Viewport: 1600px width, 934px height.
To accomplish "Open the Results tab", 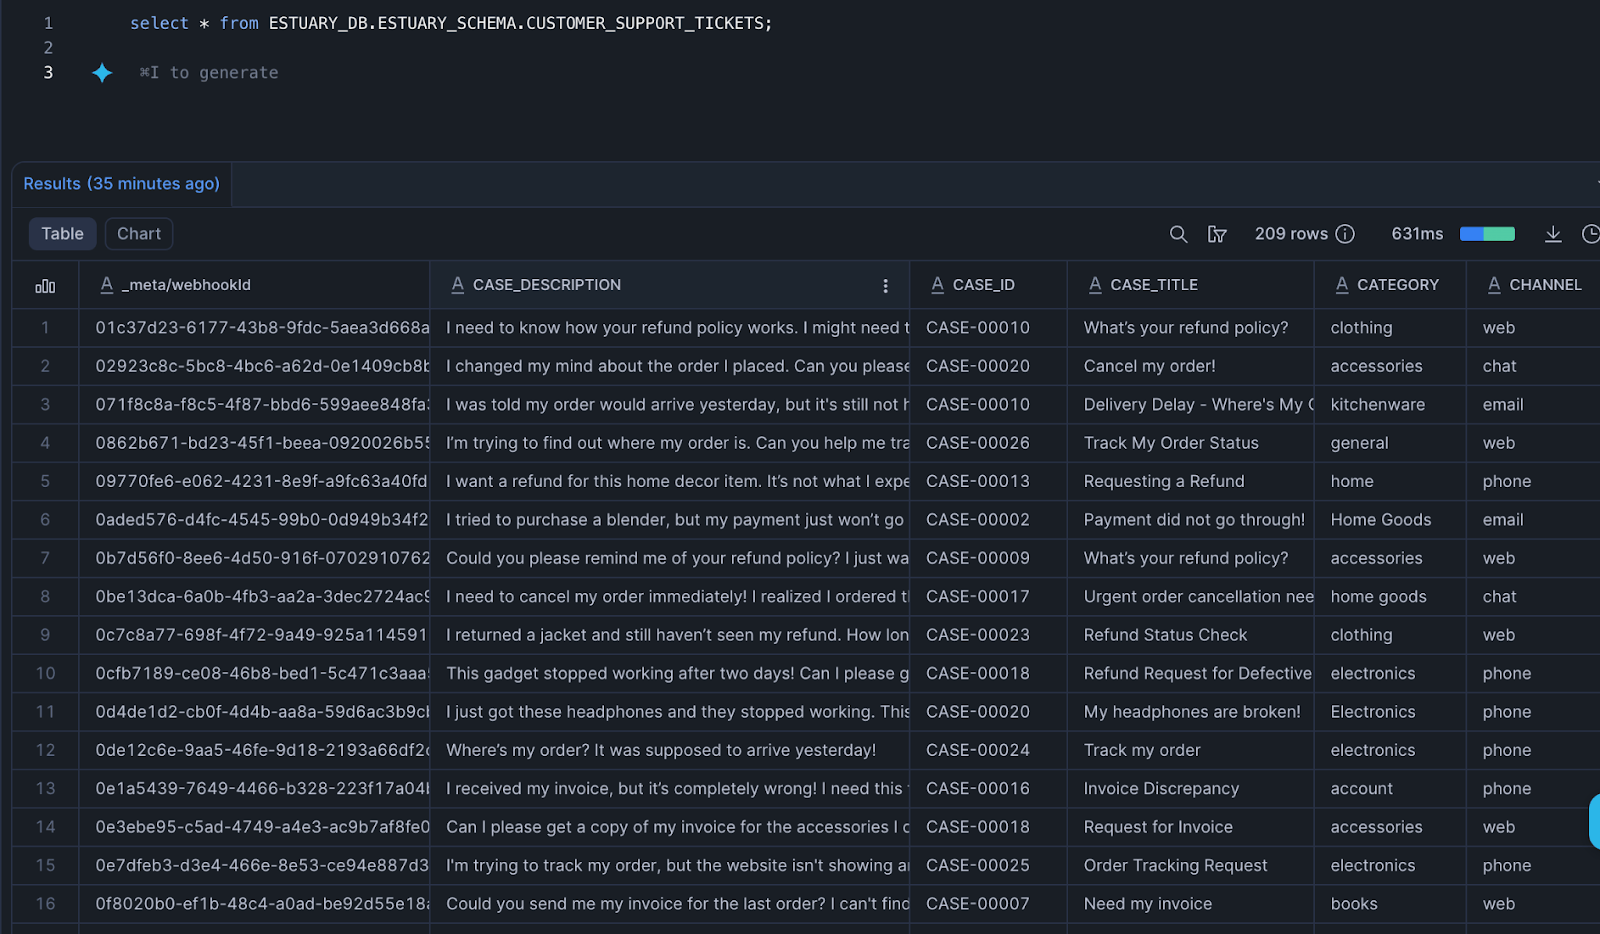I will 120,183.
